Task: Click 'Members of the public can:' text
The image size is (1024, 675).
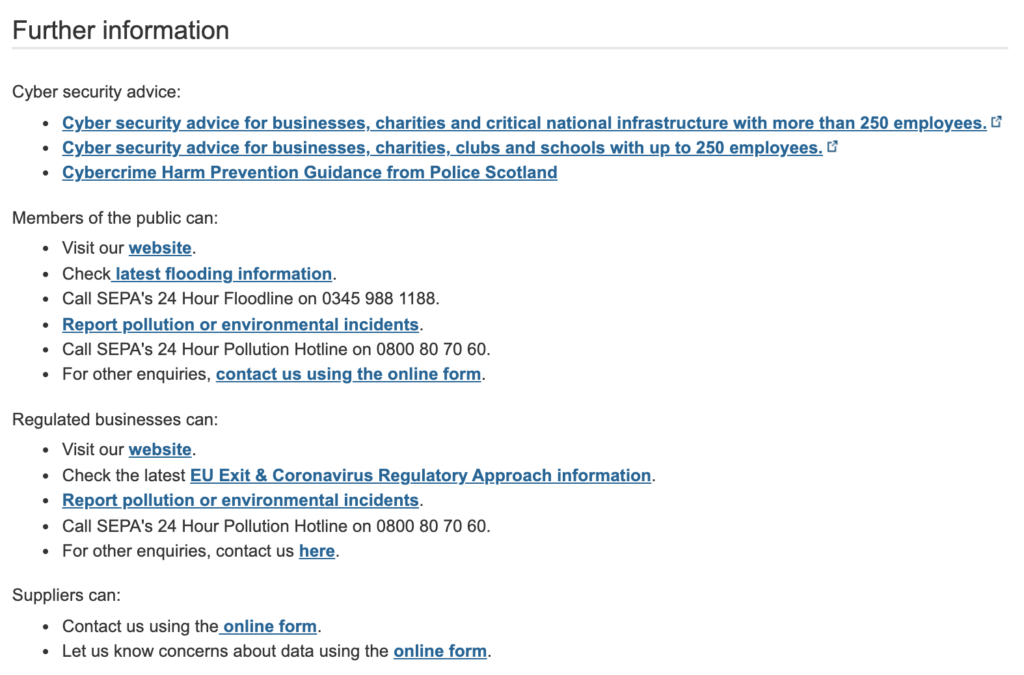Action: click(115, 218)
